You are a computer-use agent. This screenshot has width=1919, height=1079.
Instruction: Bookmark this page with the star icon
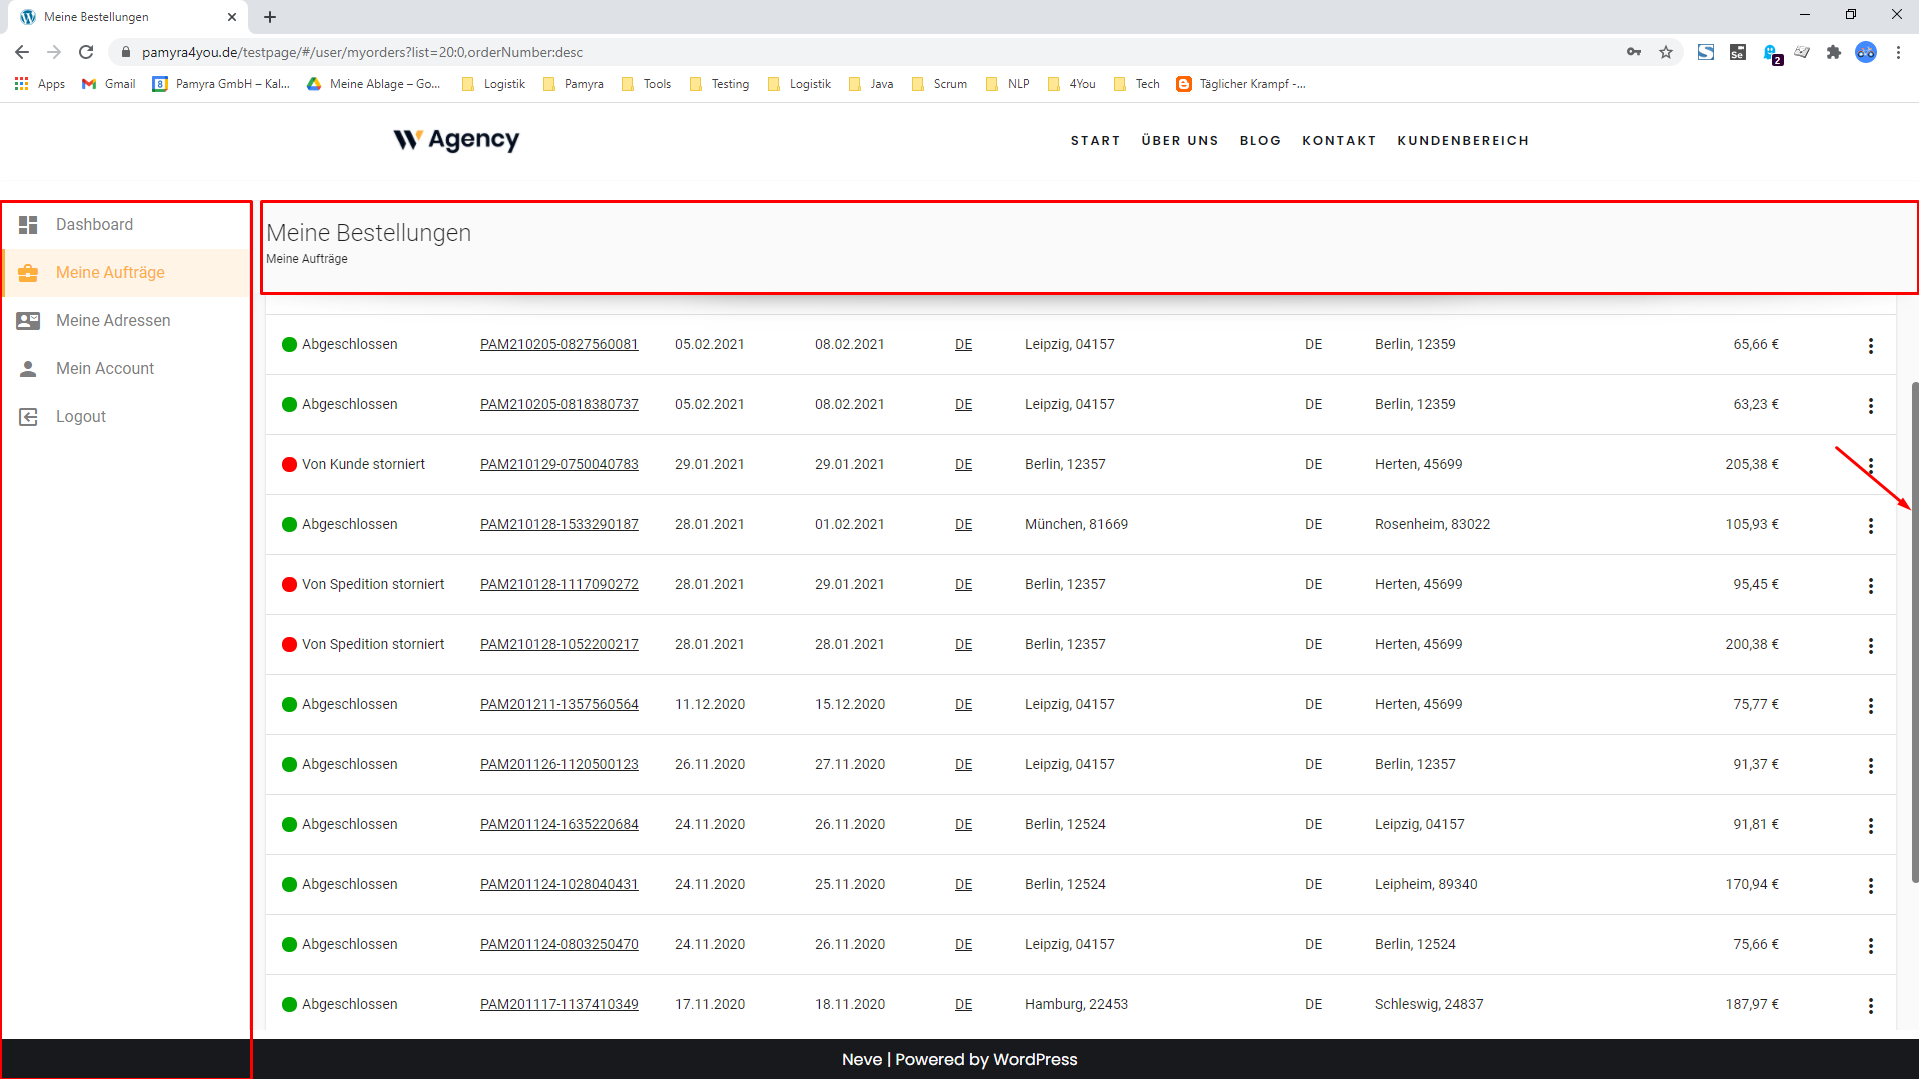pos(1666,52)
